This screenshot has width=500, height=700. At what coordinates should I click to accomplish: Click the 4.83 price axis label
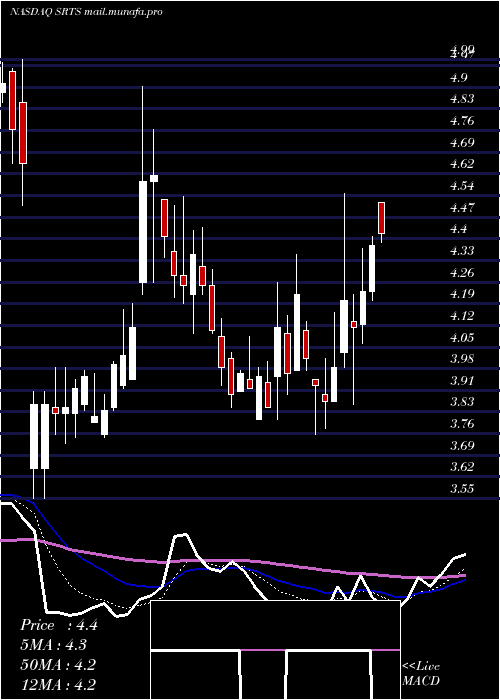click(462, 100)
